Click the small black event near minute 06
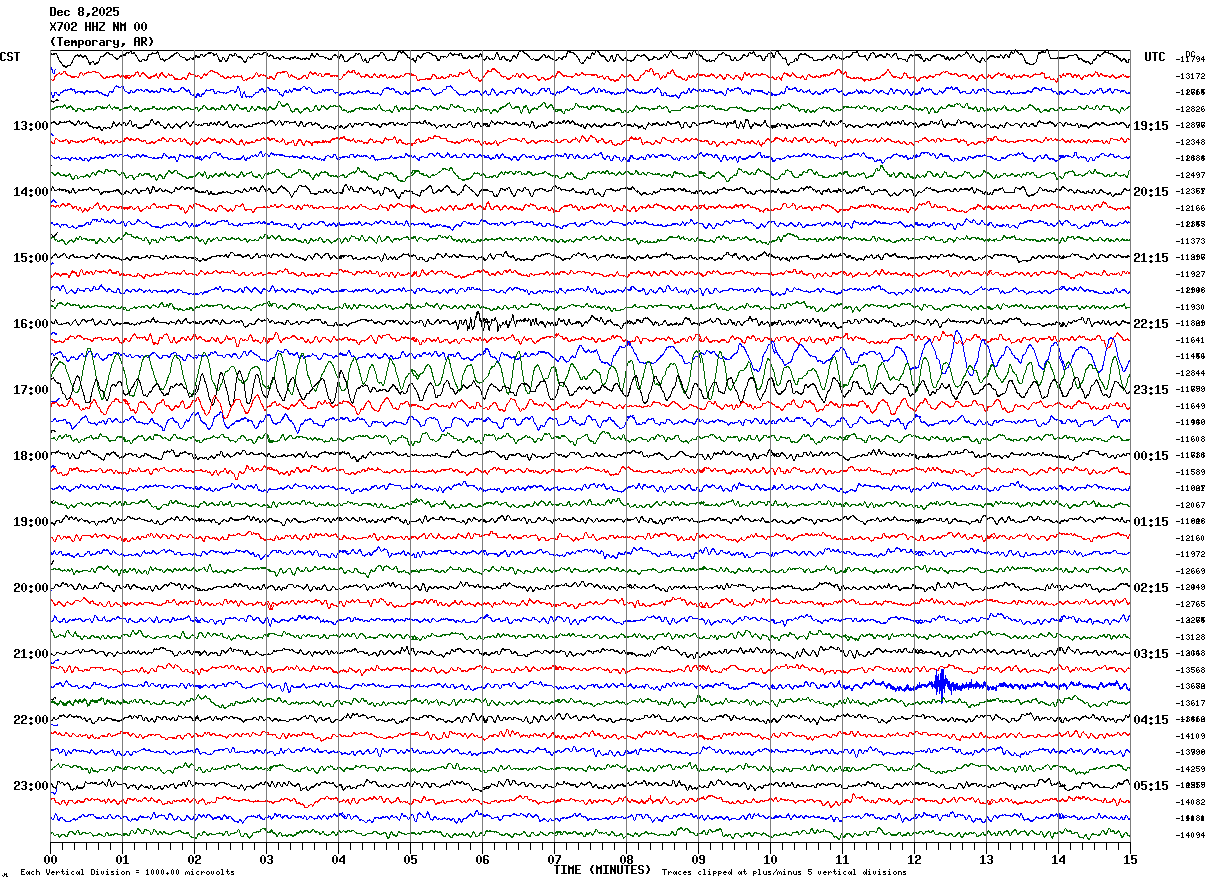The height and width of the screenshot is (886, 1210). pos(485,322)
